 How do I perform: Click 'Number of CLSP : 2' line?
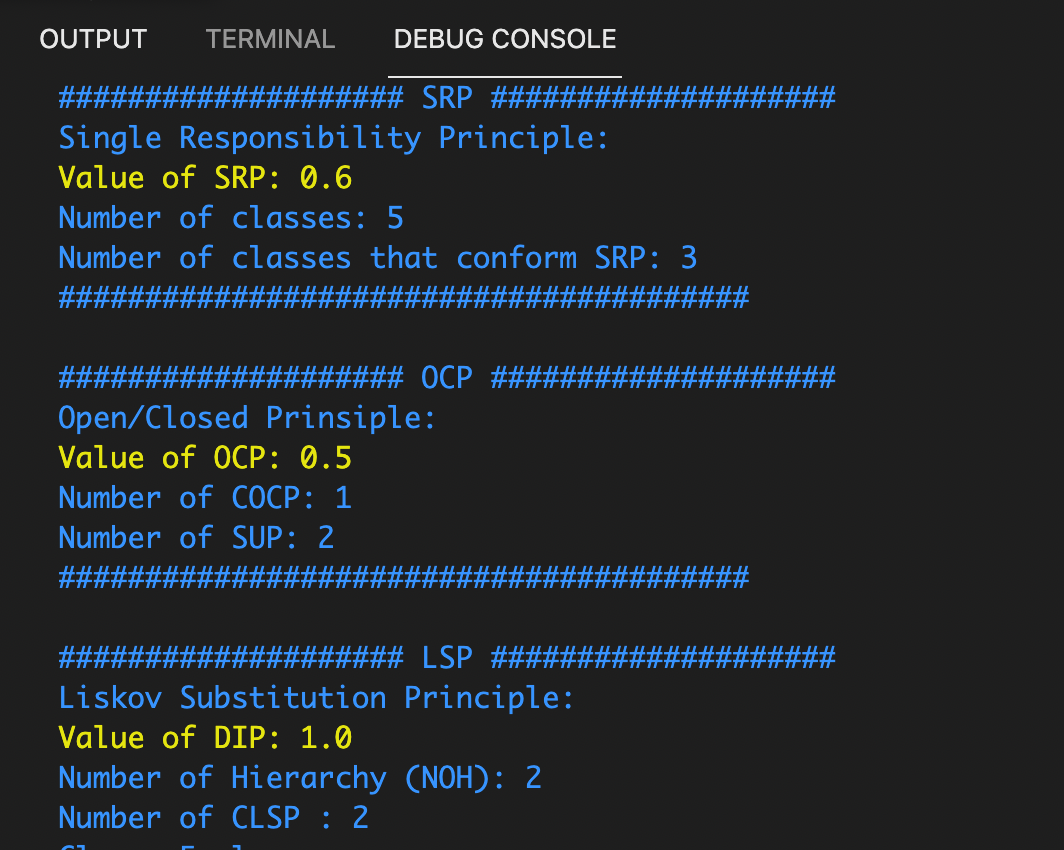[214, 819]
